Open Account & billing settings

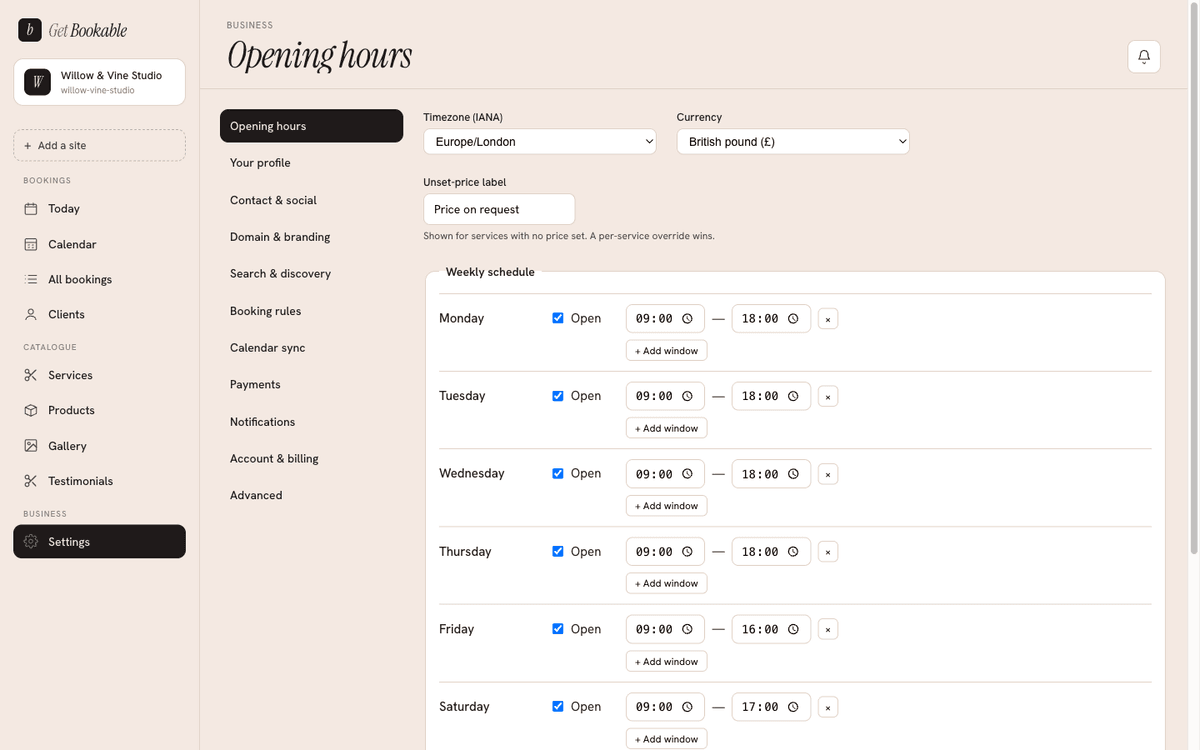(x=311, y=459)
